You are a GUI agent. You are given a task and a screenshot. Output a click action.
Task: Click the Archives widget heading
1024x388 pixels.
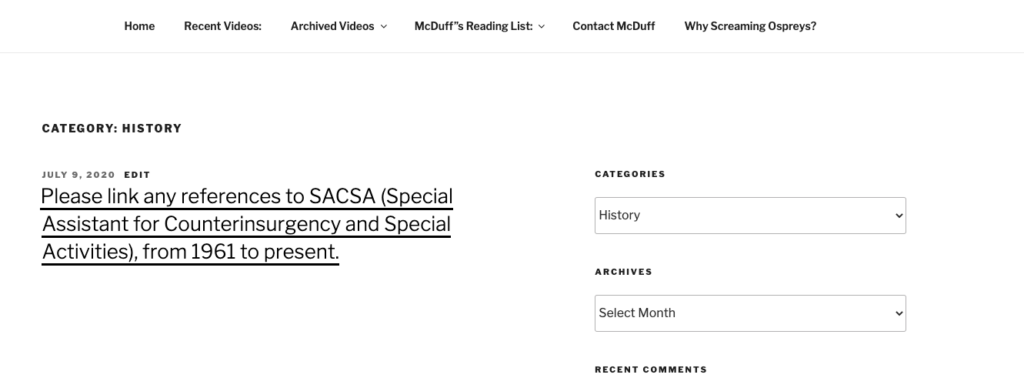624,272
